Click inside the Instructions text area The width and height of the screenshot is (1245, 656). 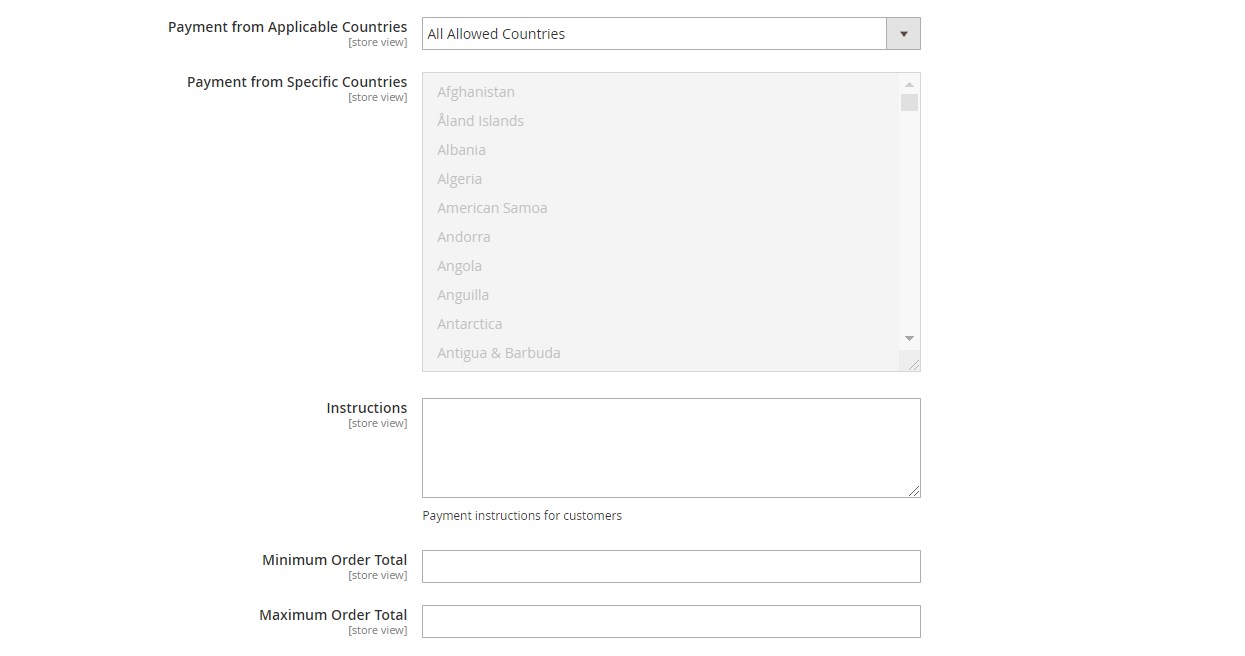tap(670, 447)
